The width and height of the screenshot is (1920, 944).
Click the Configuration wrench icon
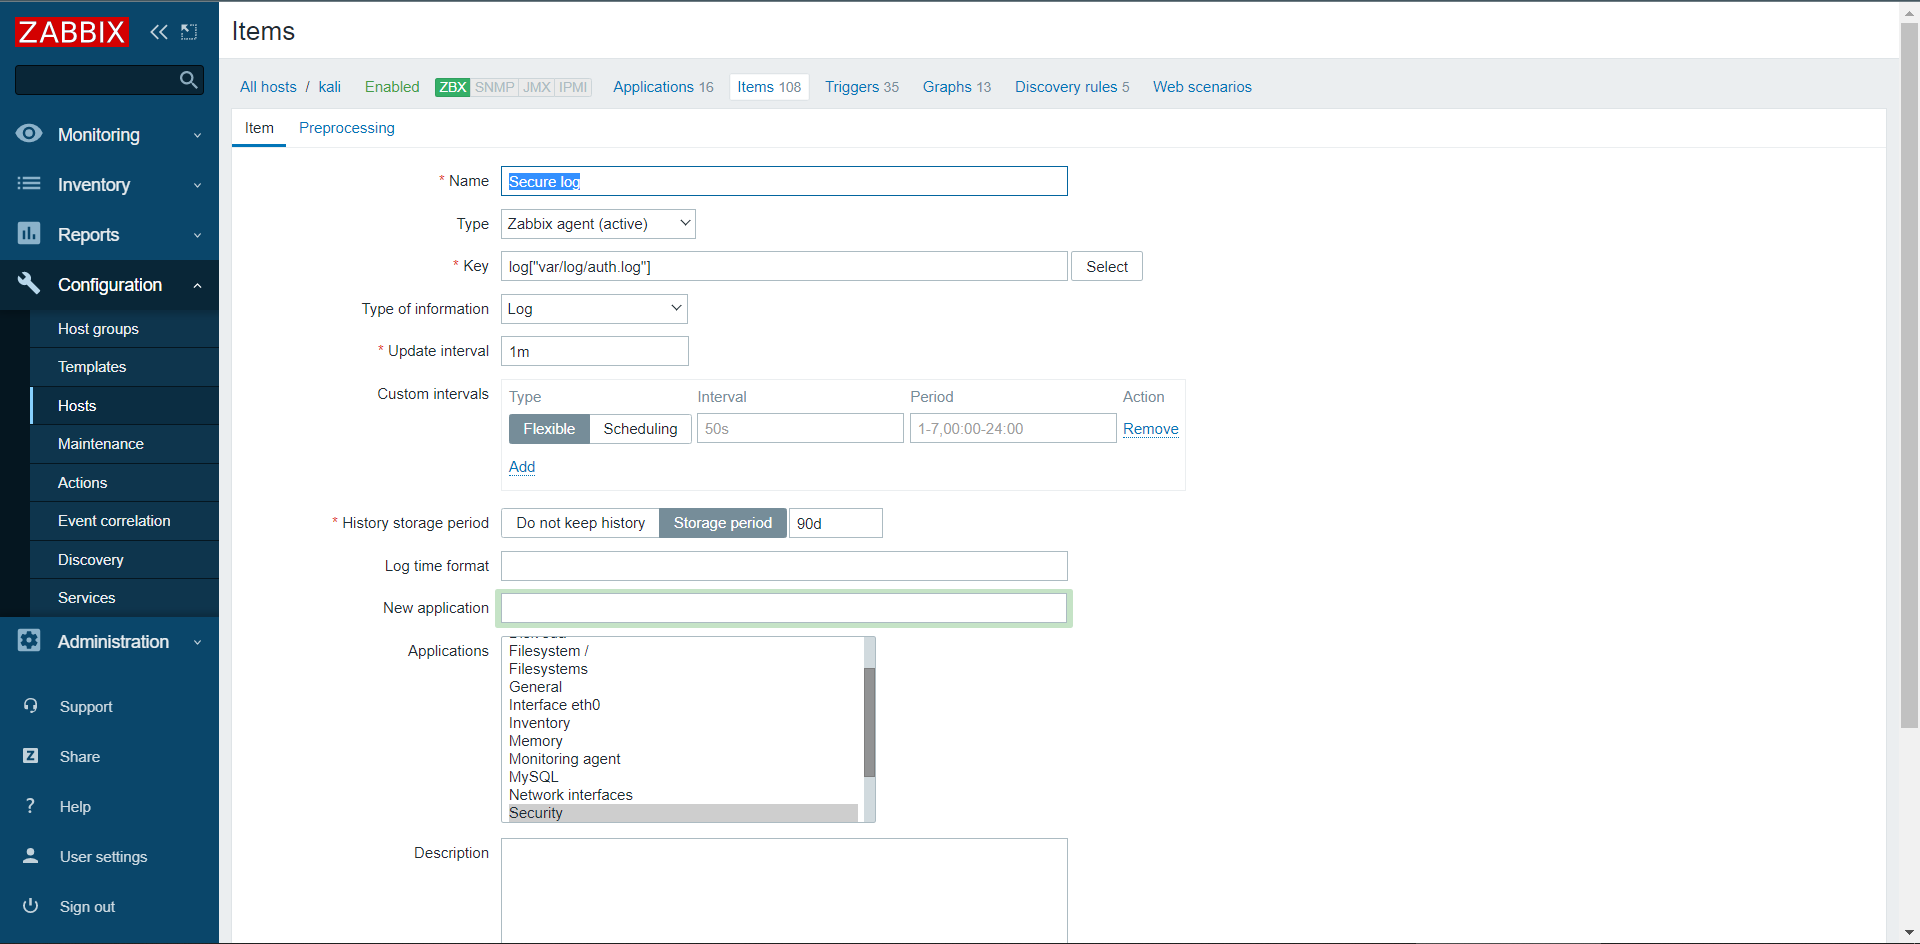point(29,284)
